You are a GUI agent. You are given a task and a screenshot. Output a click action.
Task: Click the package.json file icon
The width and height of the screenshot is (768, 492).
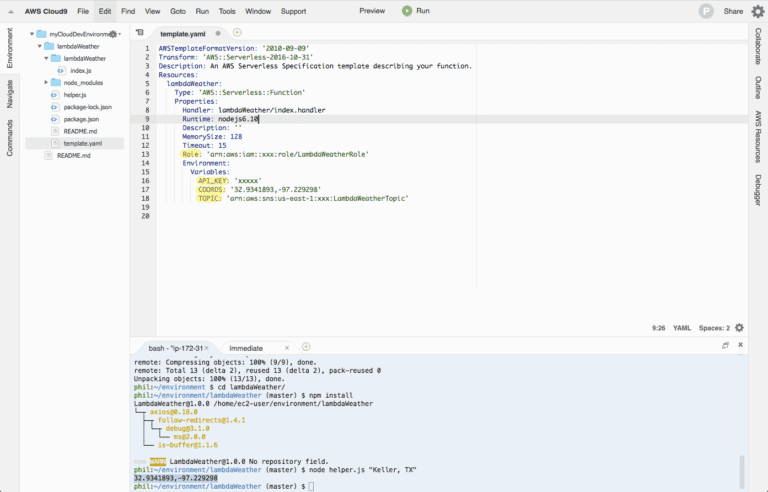click(x=55, y=119)
